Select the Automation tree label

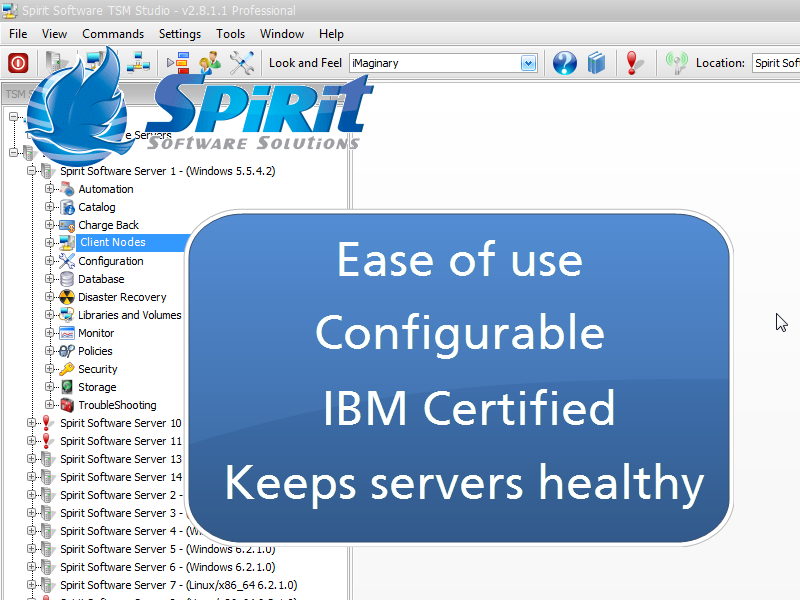click(106, 189)
